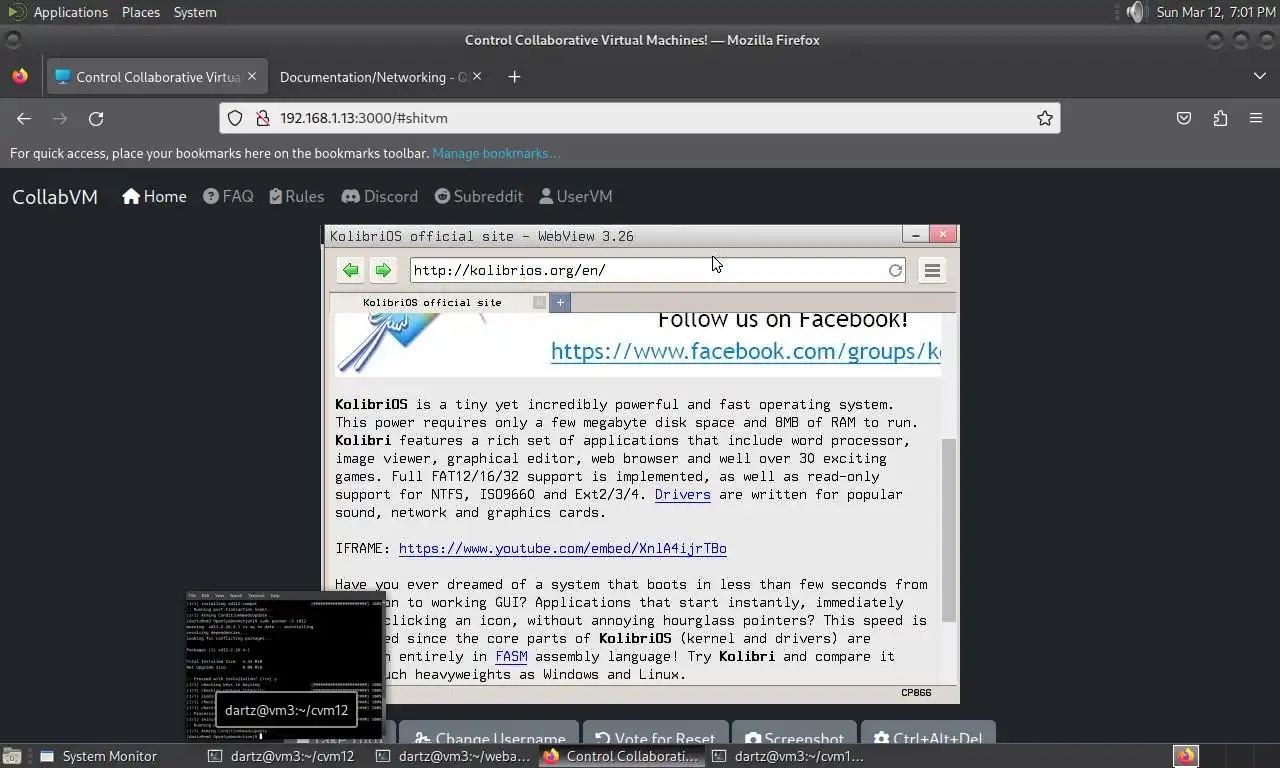Open the CollabVM Rules link
Screen dimensions: 1280x768
coord(296,196)
